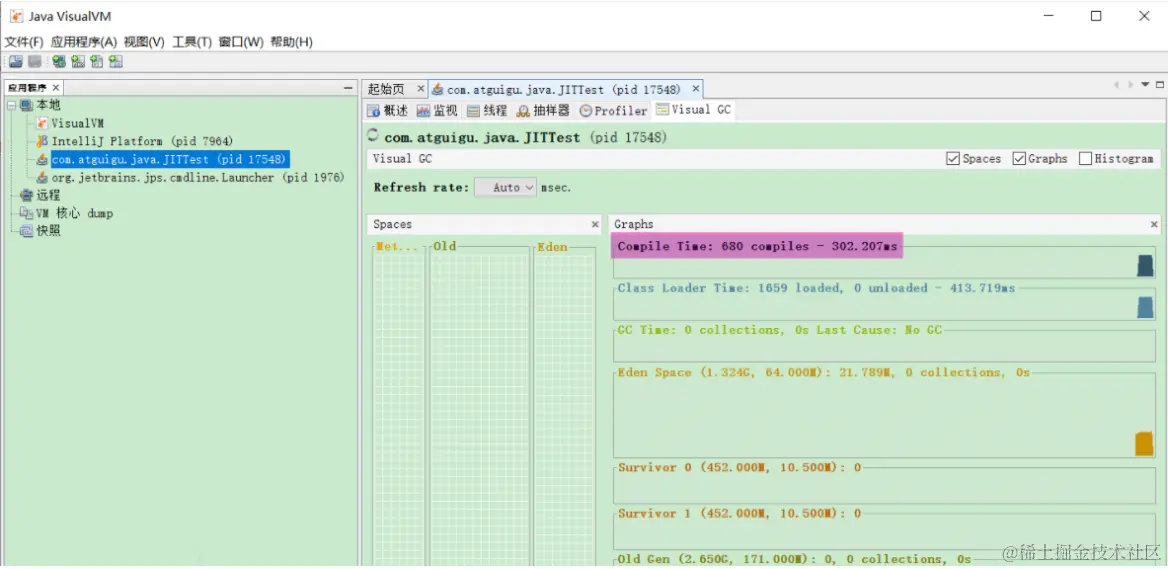1168x569 pixels.
Task: Open the 工具(T) menu
Action: point(192,42)
